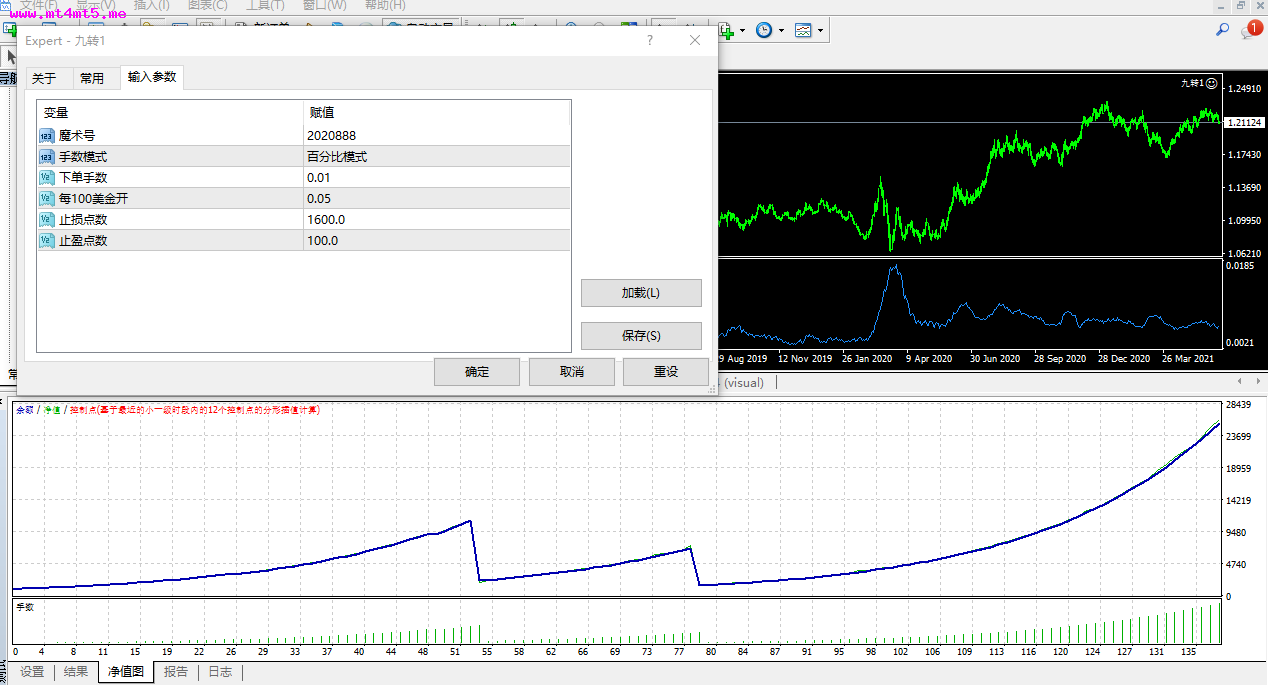
Task: Click the chart tabs scroll-left arrow
Action: [1241, 381]
